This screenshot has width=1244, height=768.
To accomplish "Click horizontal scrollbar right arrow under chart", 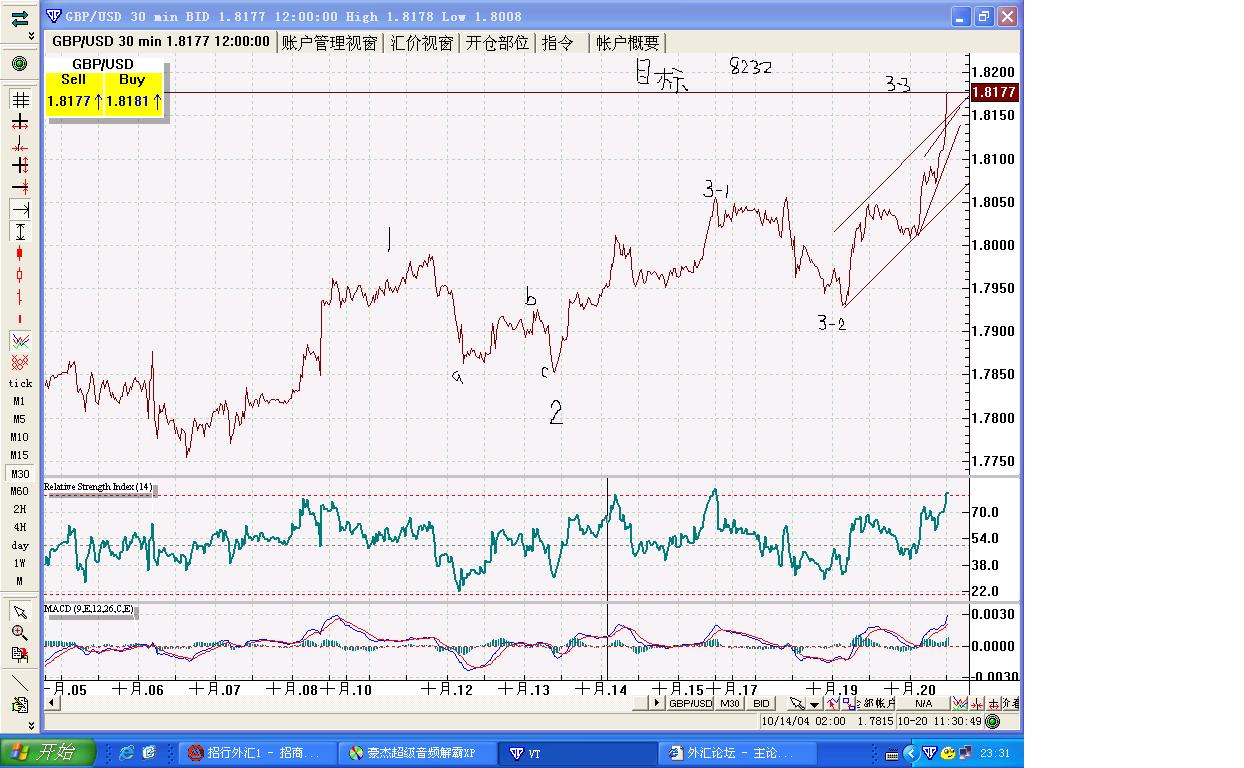I will [657, 703].
